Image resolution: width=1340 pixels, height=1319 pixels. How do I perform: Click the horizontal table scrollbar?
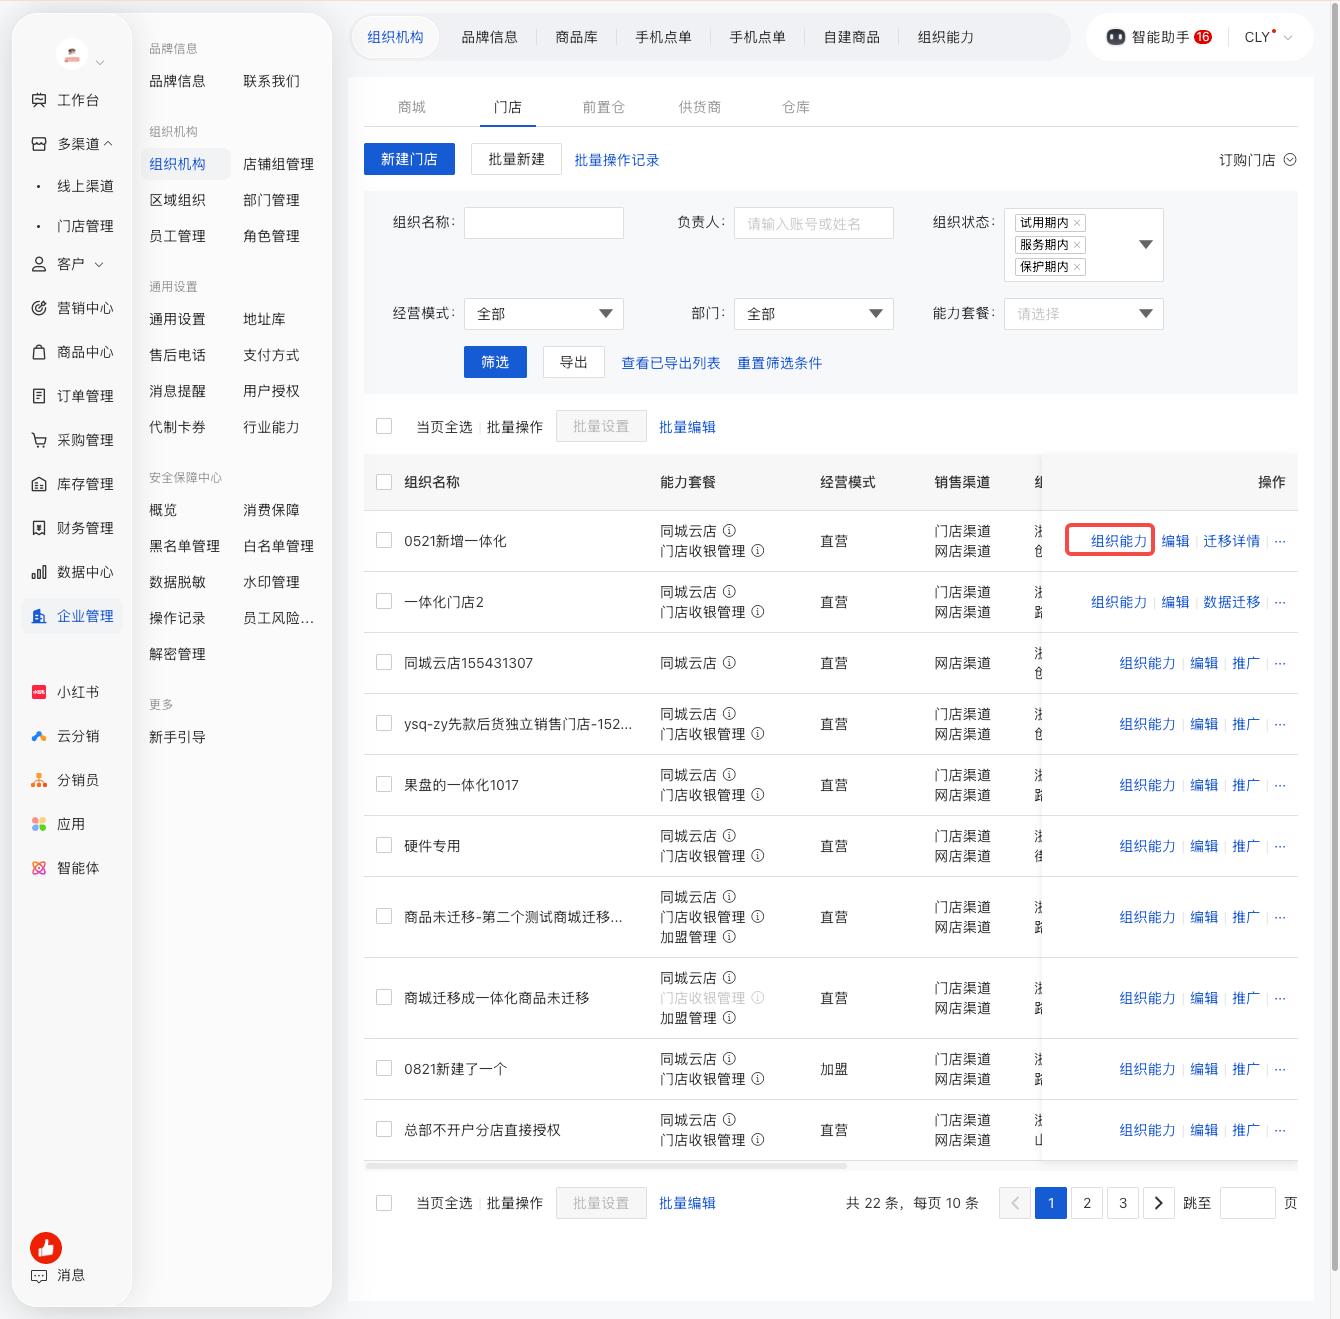(607, 1166)
